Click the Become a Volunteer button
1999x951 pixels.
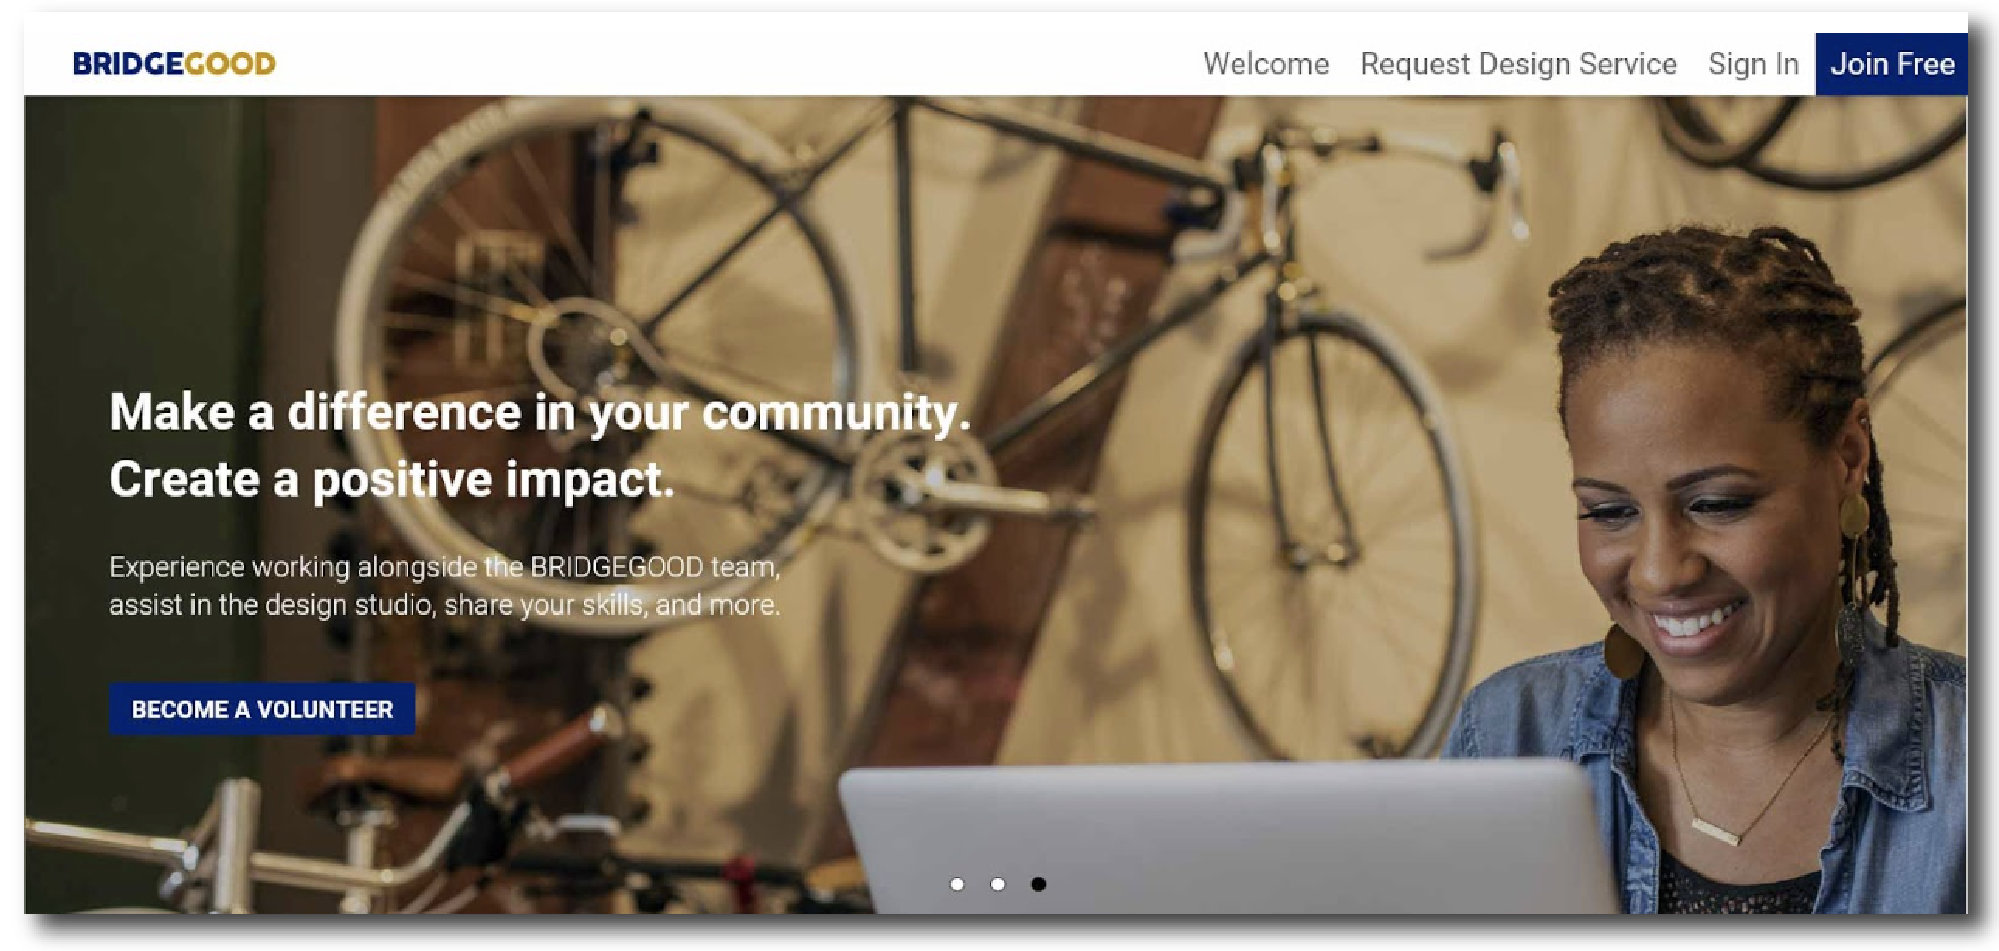tap(262, 709)
